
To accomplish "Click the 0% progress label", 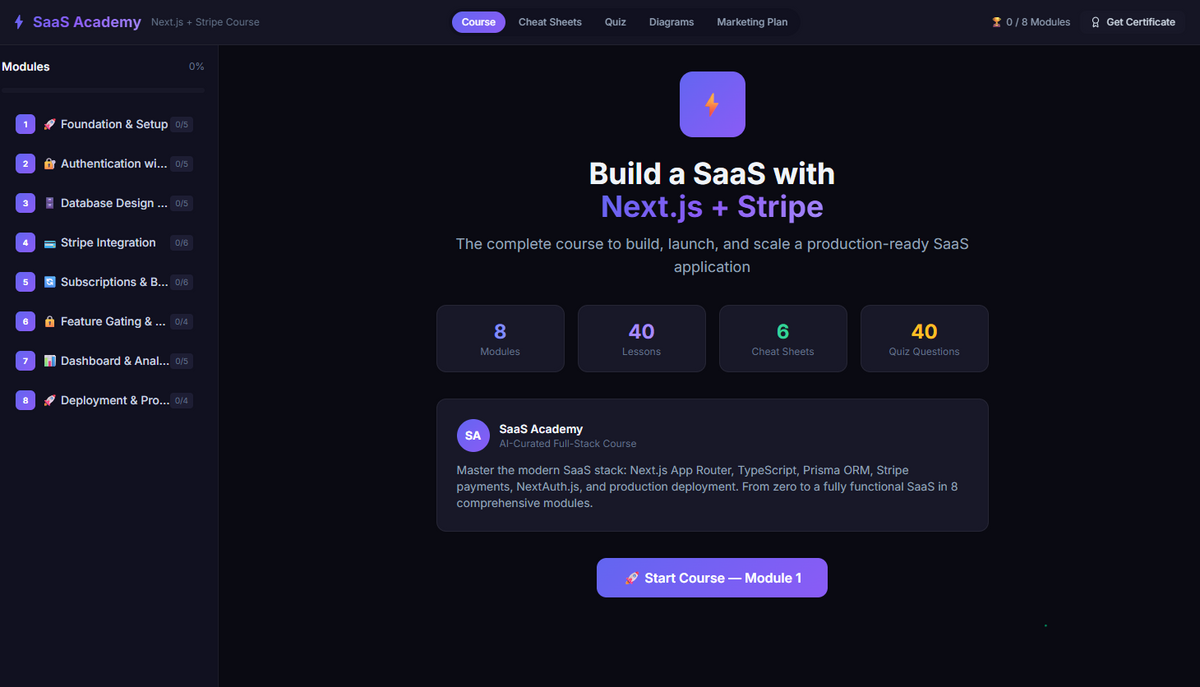I will tap(196, 67).
